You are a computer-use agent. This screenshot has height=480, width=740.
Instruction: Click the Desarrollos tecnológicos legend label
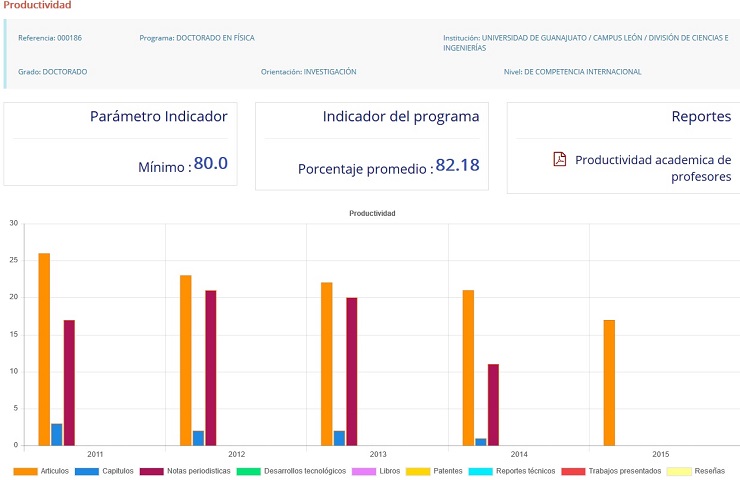pyautogui.click(x=305, y=471)
